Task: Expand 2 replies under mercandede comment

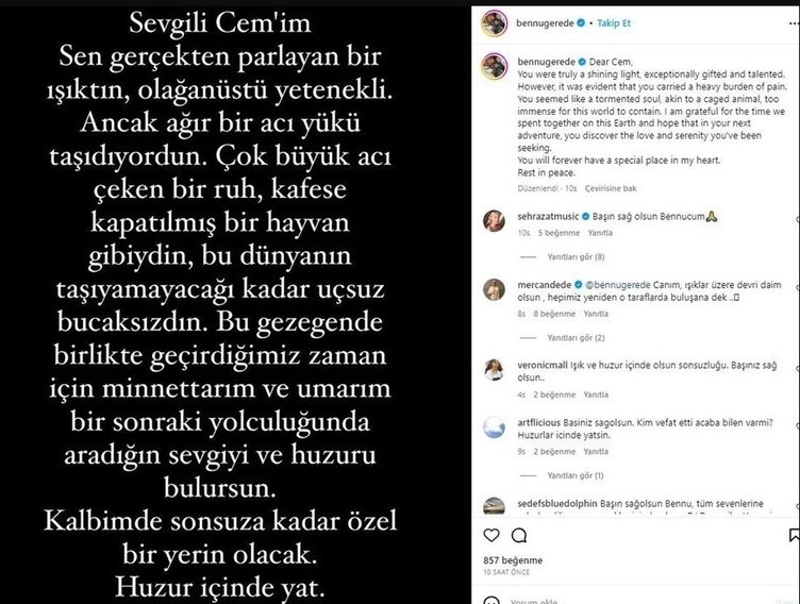Action: [x=576, y=338]
